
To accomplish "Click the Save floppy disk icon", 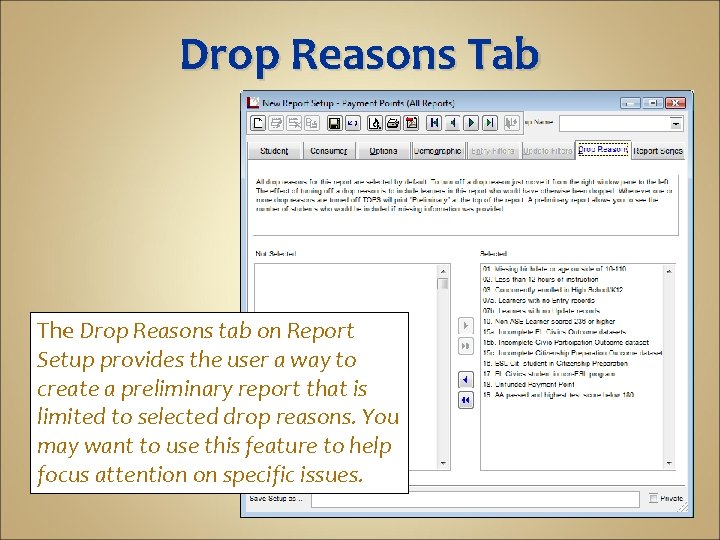I will (335, 123).
